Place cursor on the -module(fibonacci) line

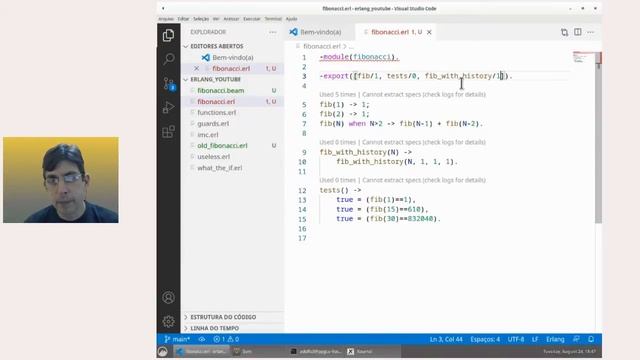pyautogui.click(x=359, y=57)
